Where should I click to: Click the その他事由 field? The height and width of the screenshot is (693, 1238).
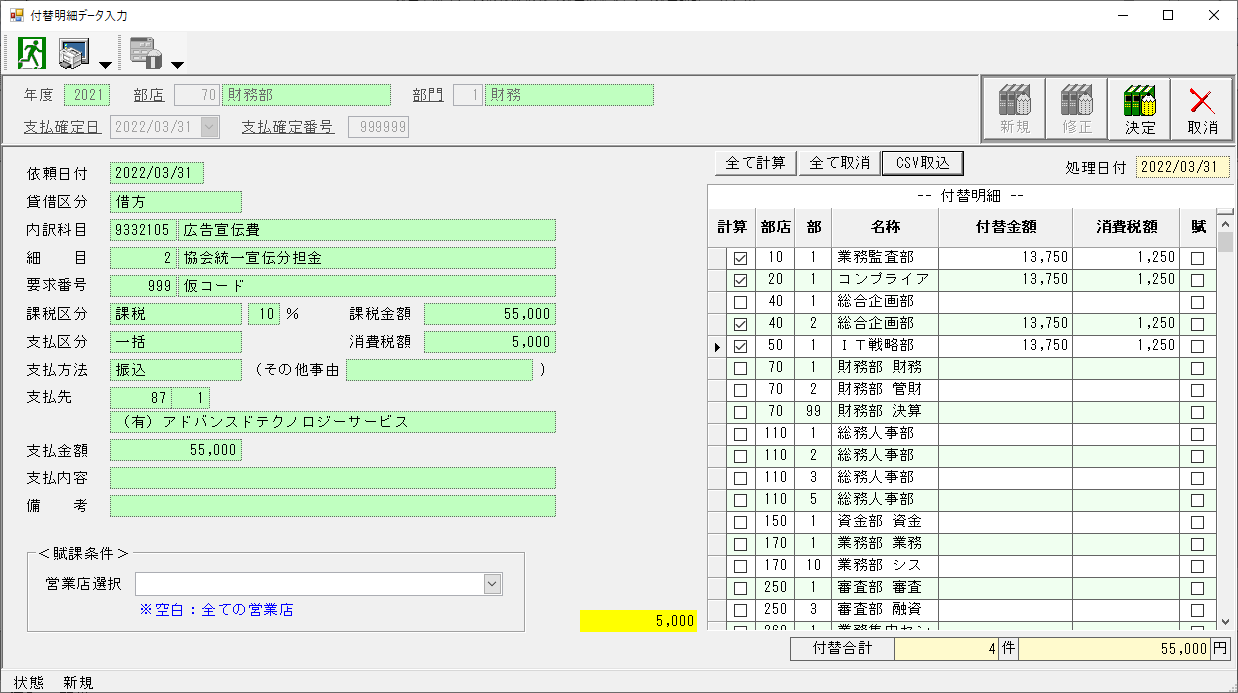[439, 370]
